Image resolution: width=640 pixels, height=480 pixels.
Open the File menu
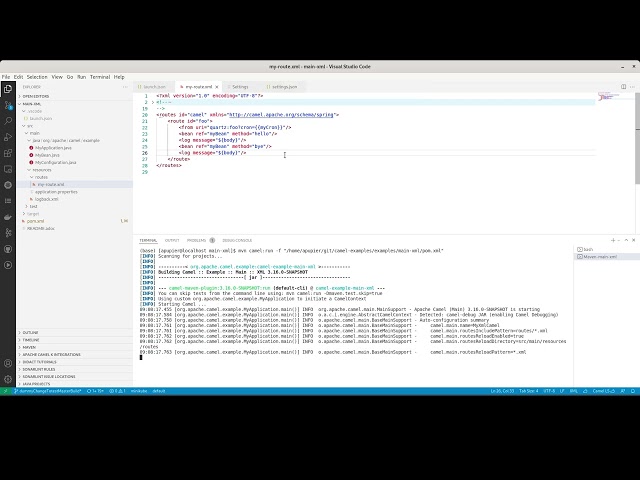pos(6,77)
